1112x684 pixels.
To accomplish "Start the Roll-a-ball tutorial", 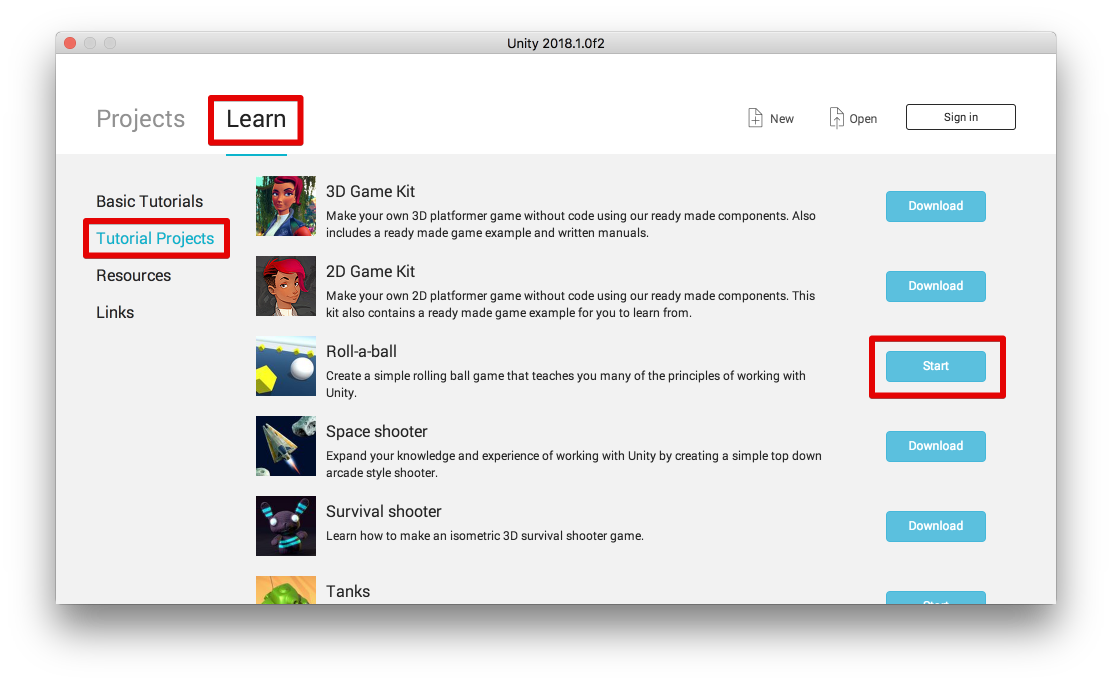I will click(x=935, y=366).
